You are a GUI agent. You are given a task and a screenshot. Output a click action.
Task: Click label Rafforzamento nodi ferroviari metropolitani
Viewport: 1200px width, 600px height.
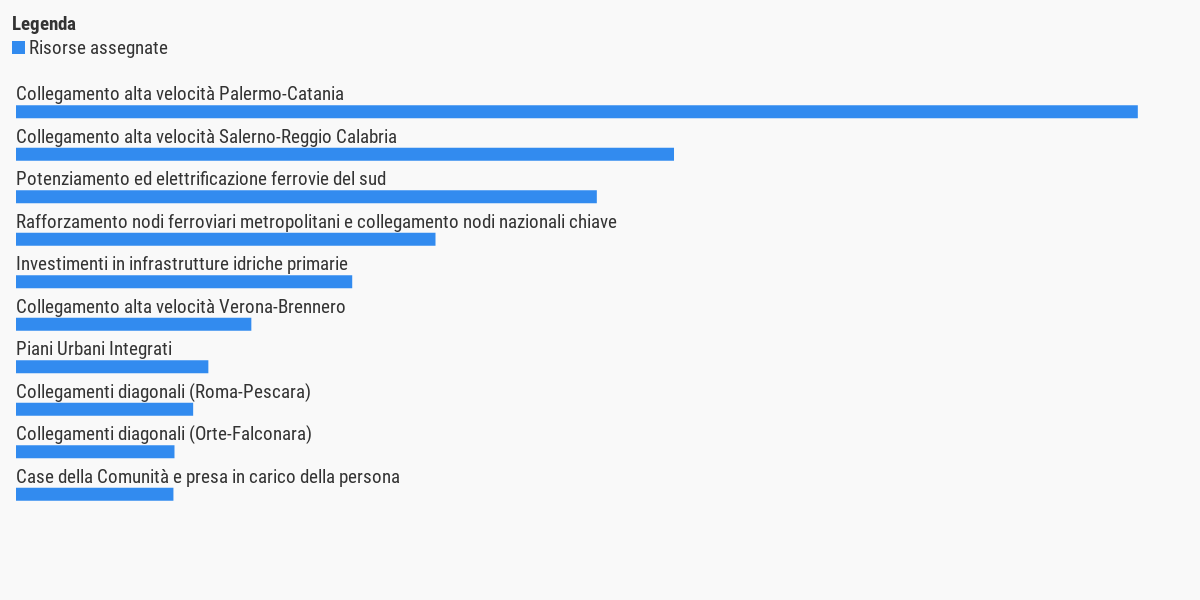tap(178, 222)
